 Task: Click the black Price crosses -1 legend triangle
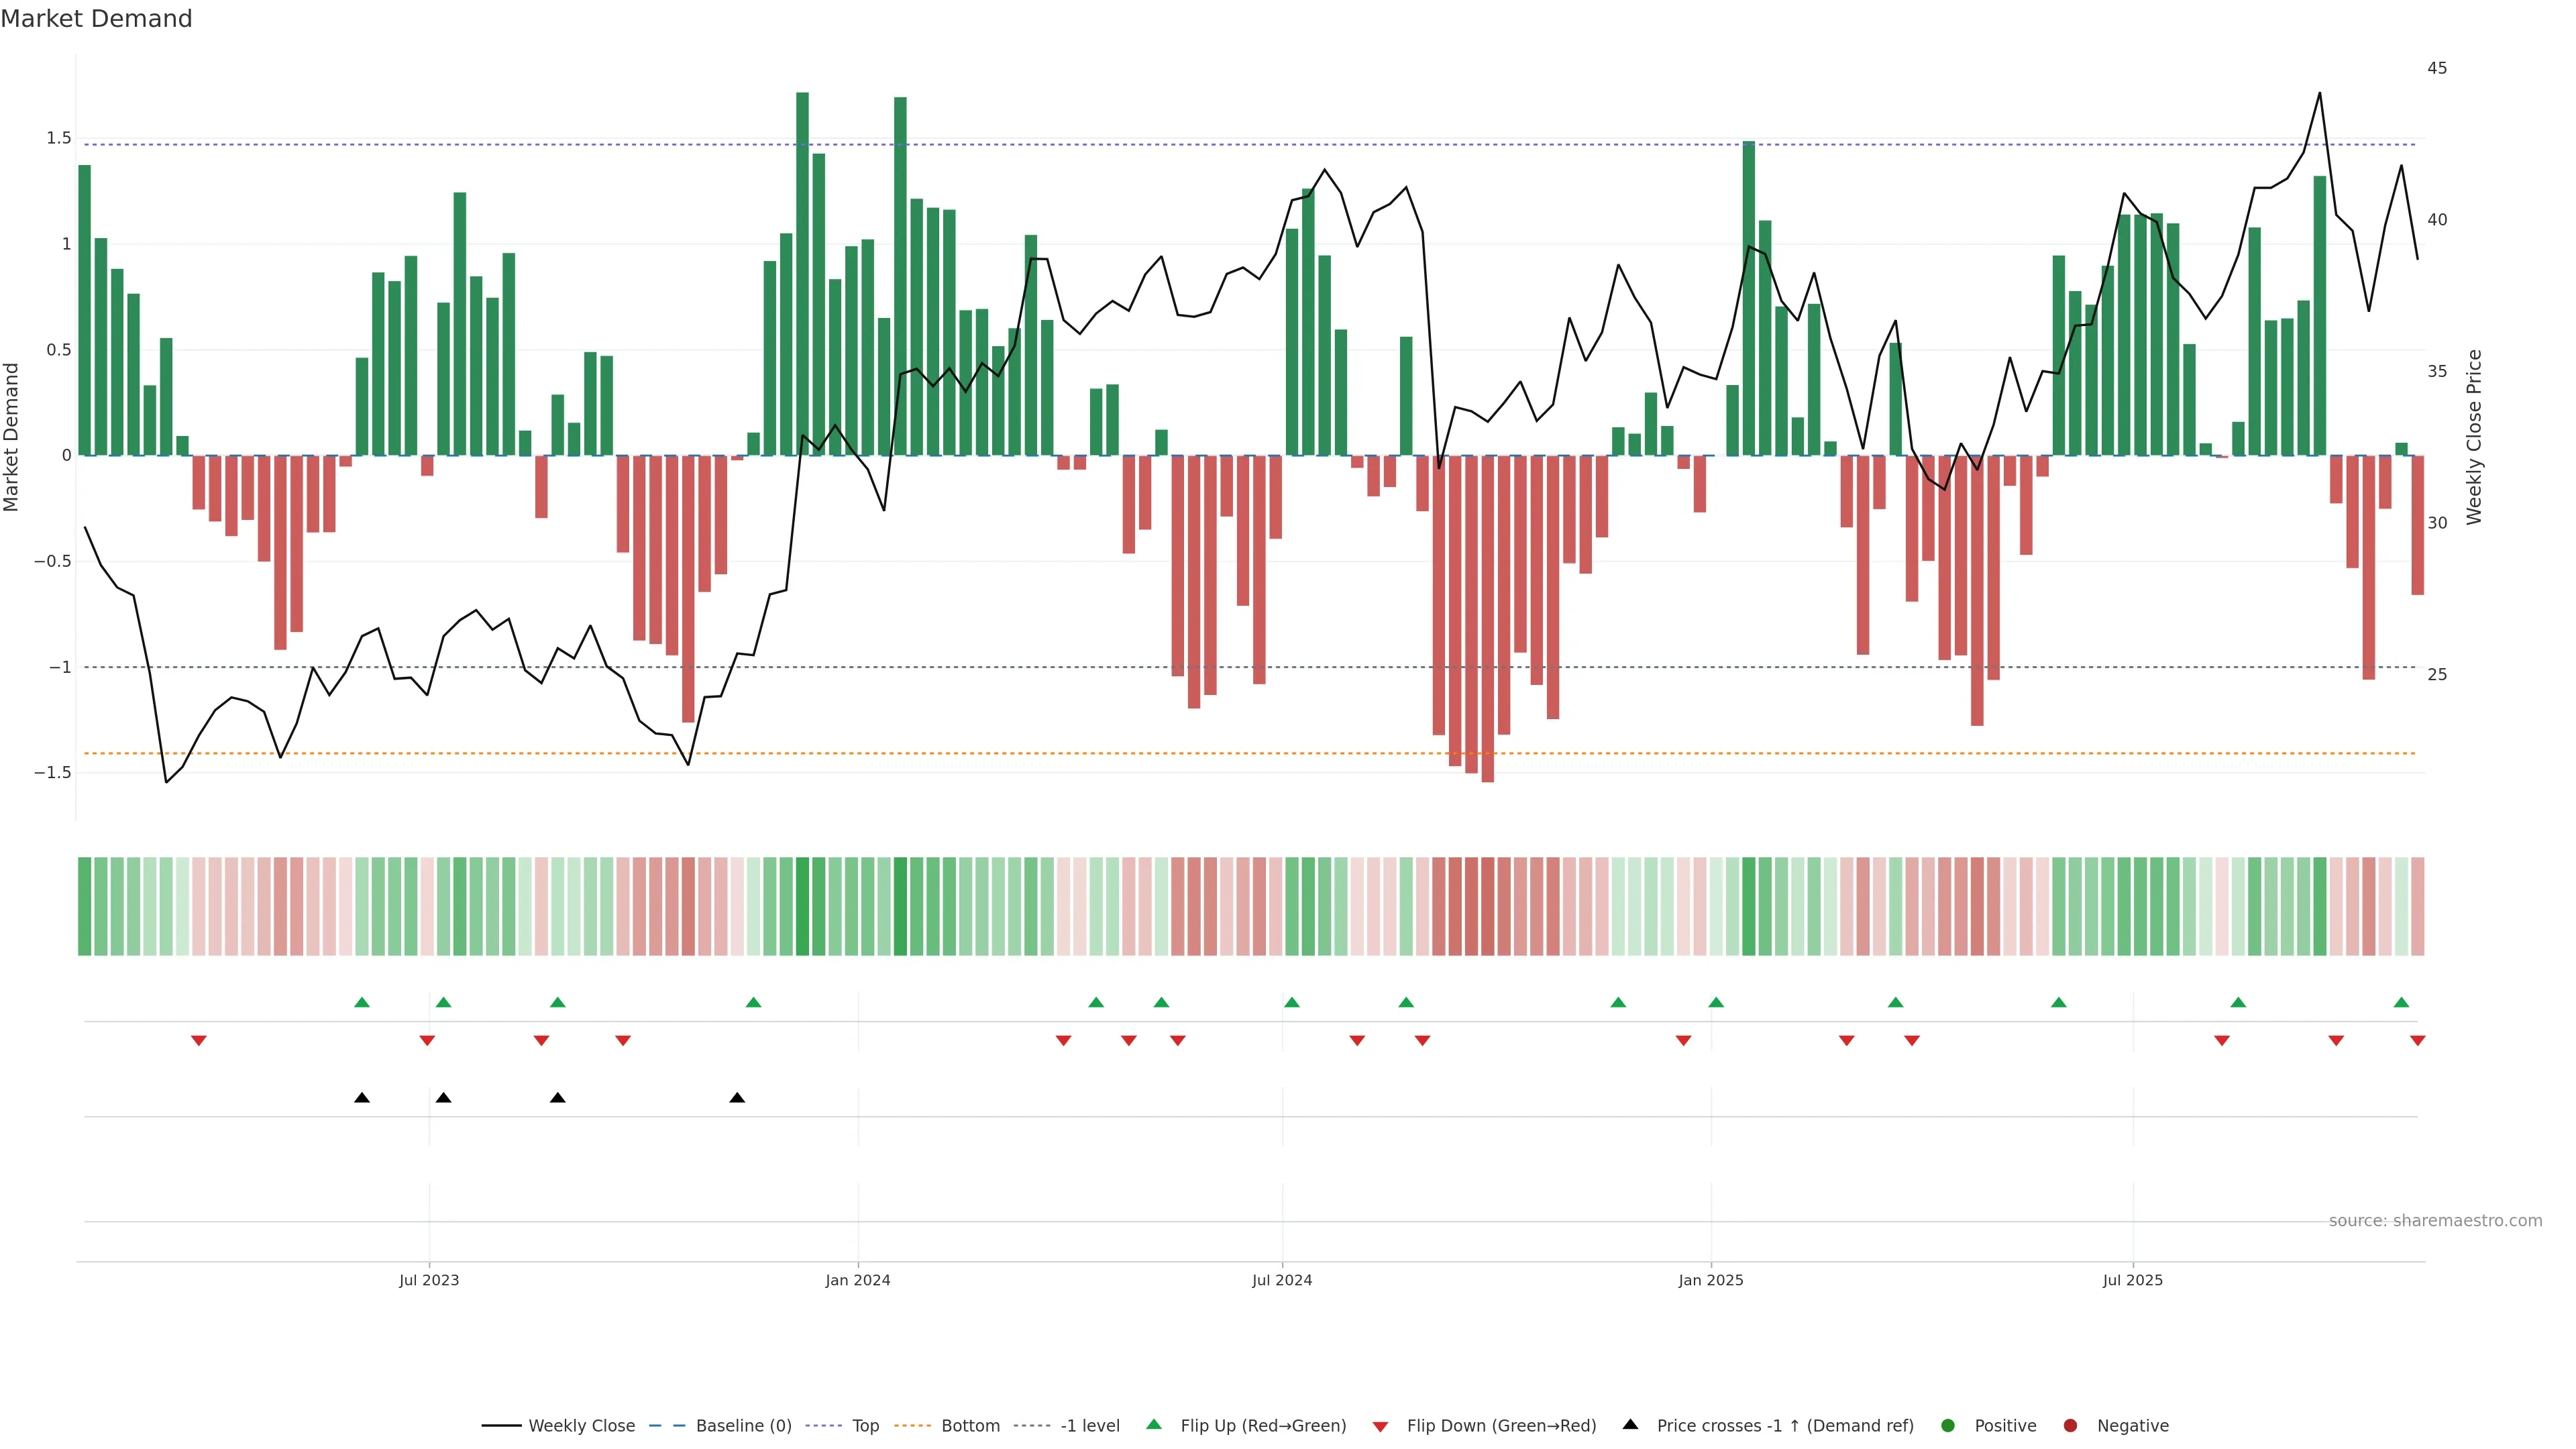1630,1425
